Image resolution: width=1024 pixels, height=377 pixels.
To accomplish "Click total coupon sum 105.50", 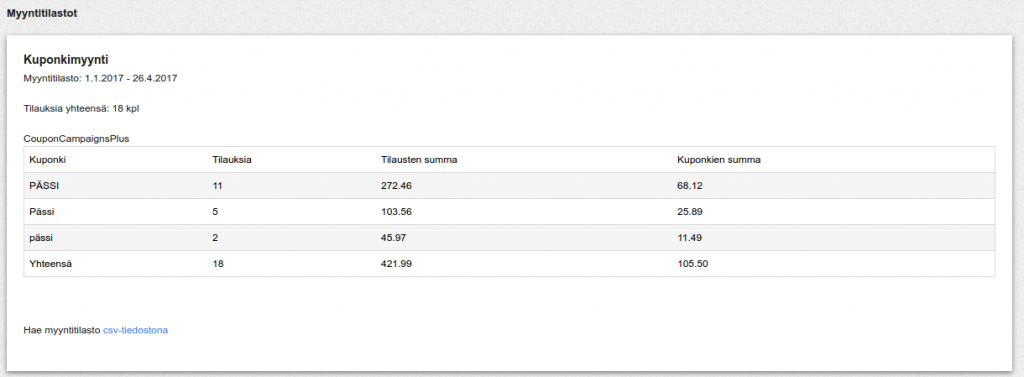I will click(693, 264).
